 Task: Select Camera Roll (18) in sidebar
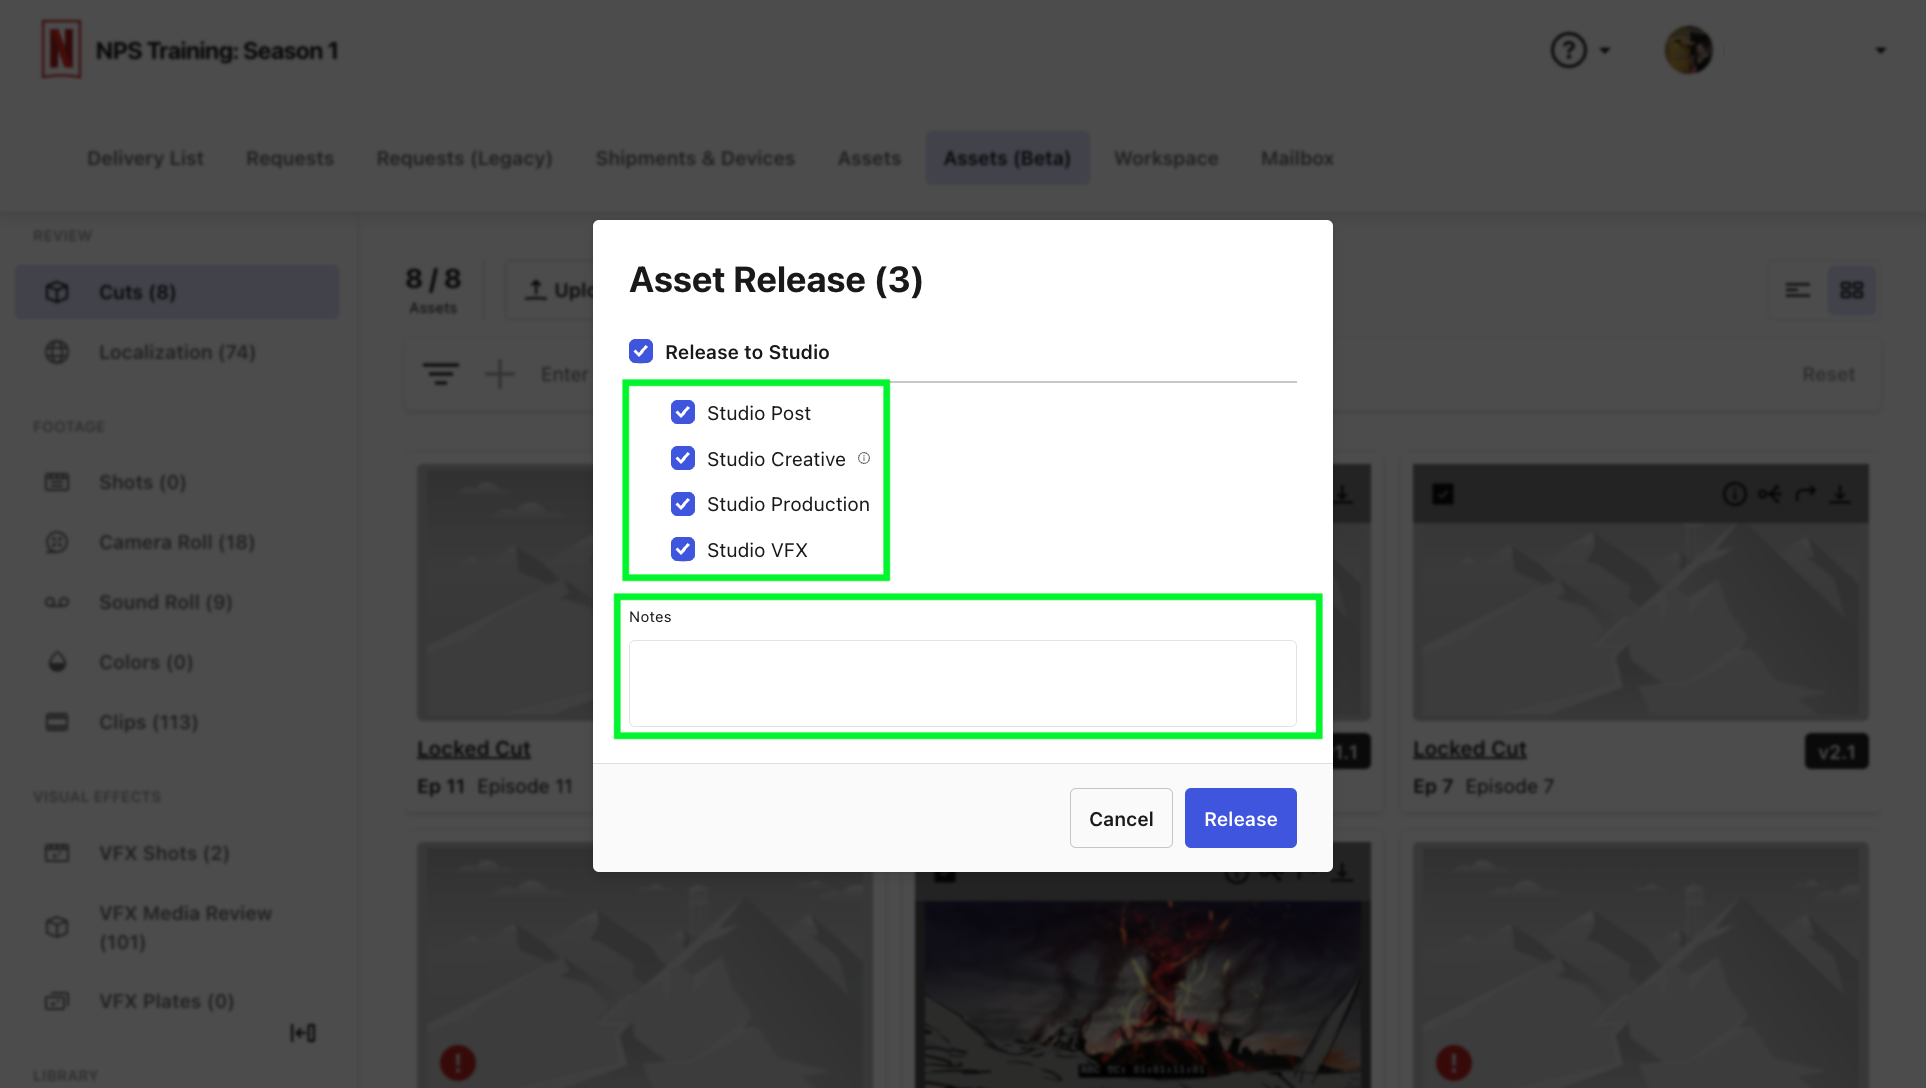[x=176, y=542]
